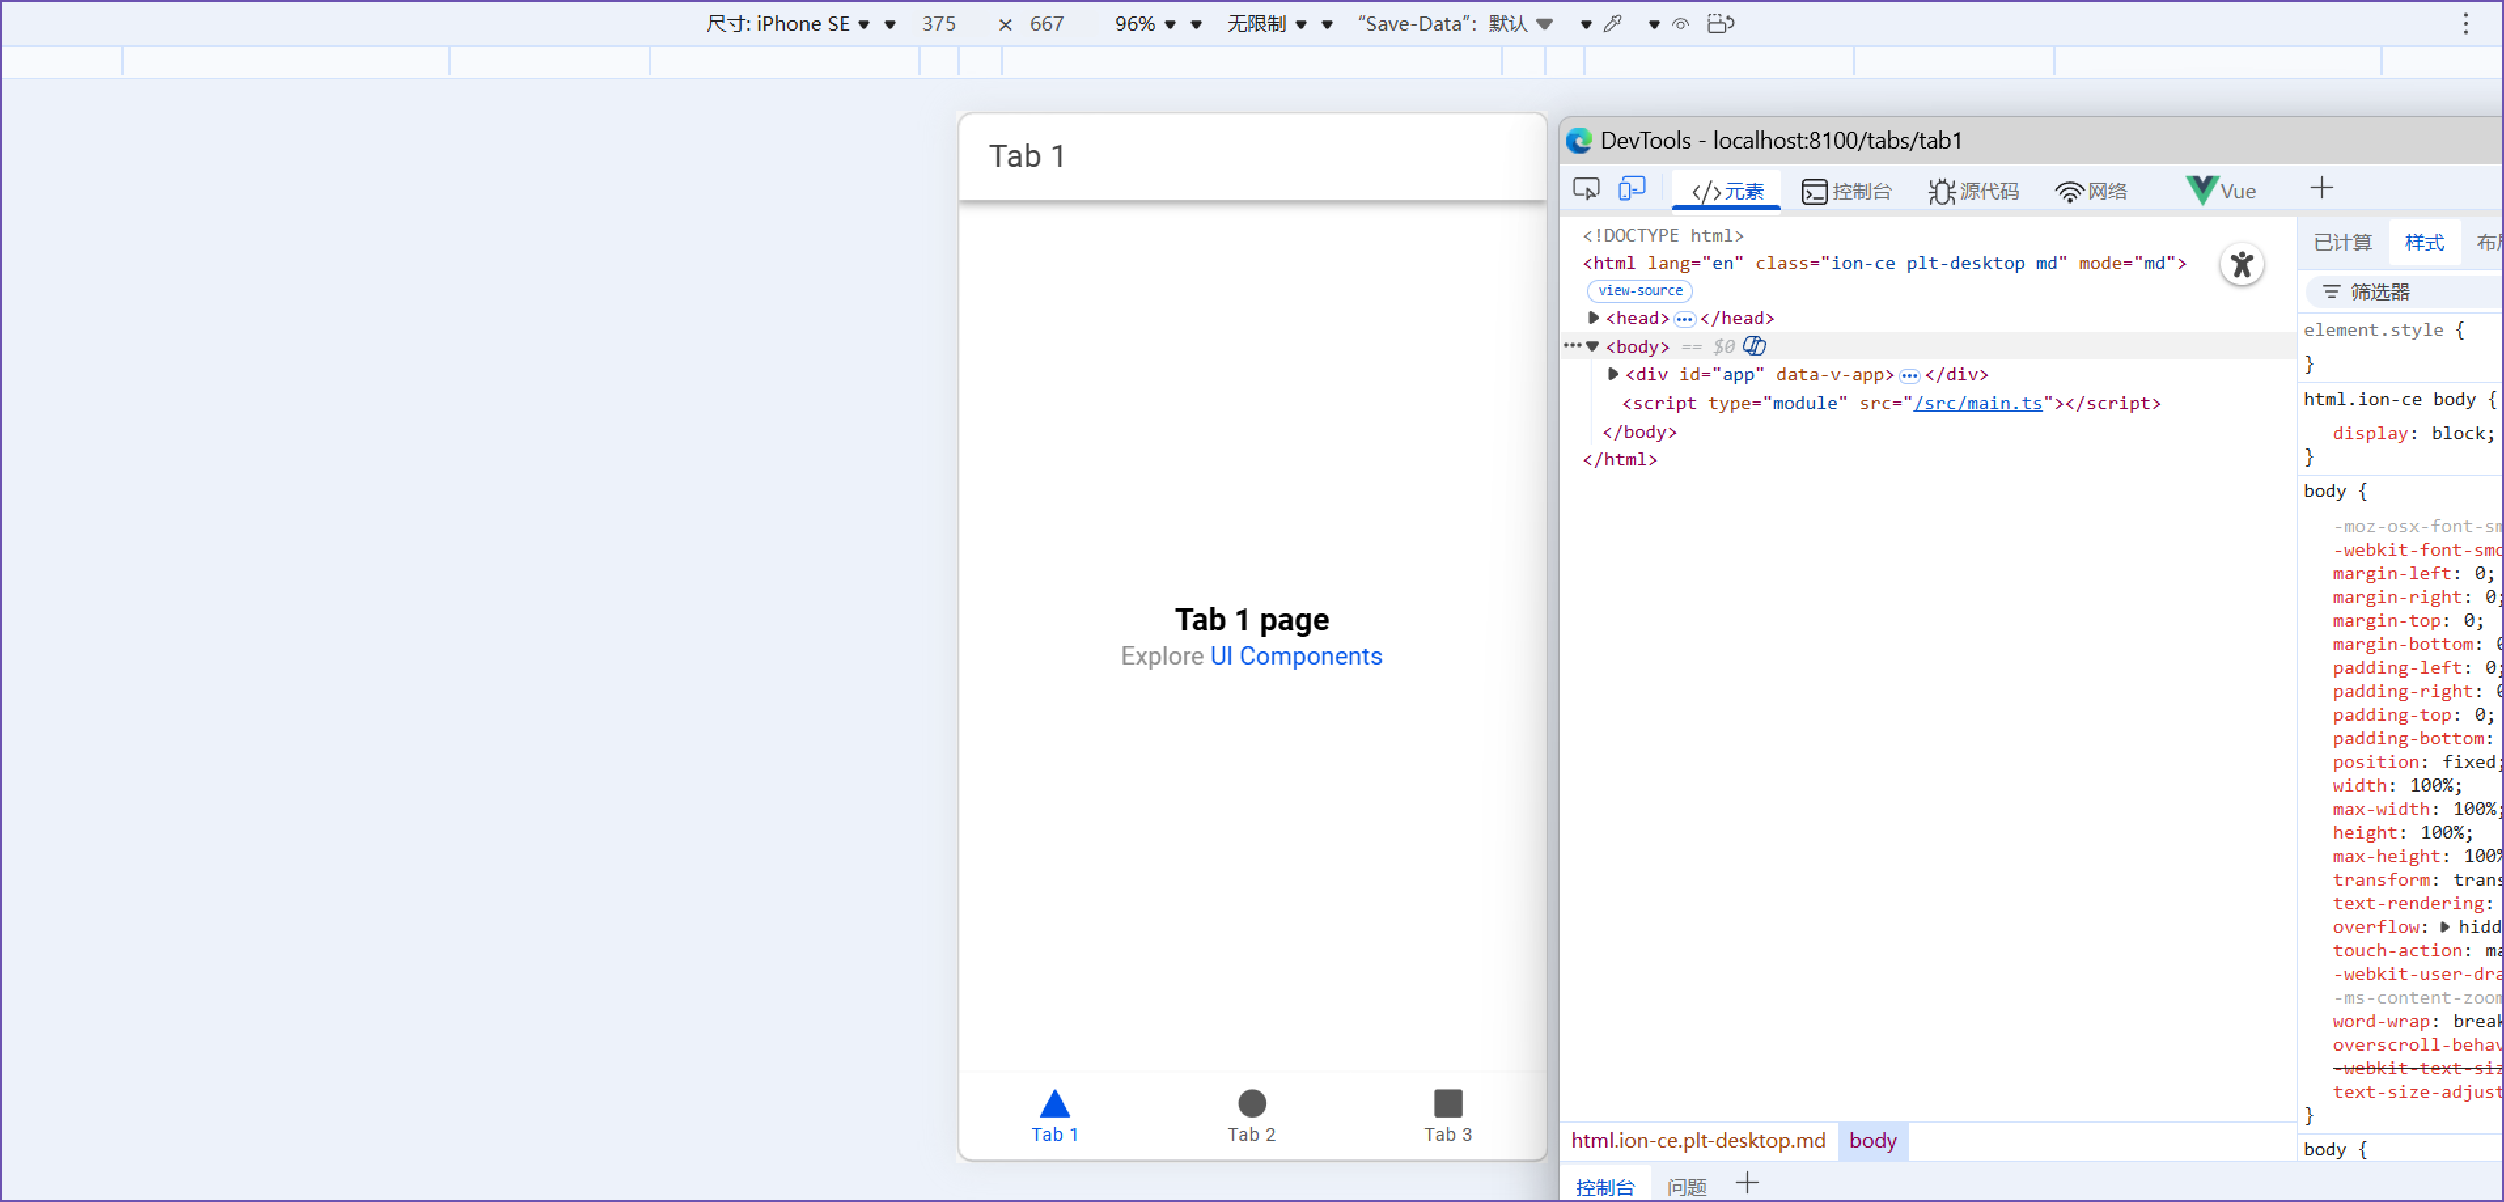
Task: Click the rotate device orientation icon
Action: point(1721,24)
